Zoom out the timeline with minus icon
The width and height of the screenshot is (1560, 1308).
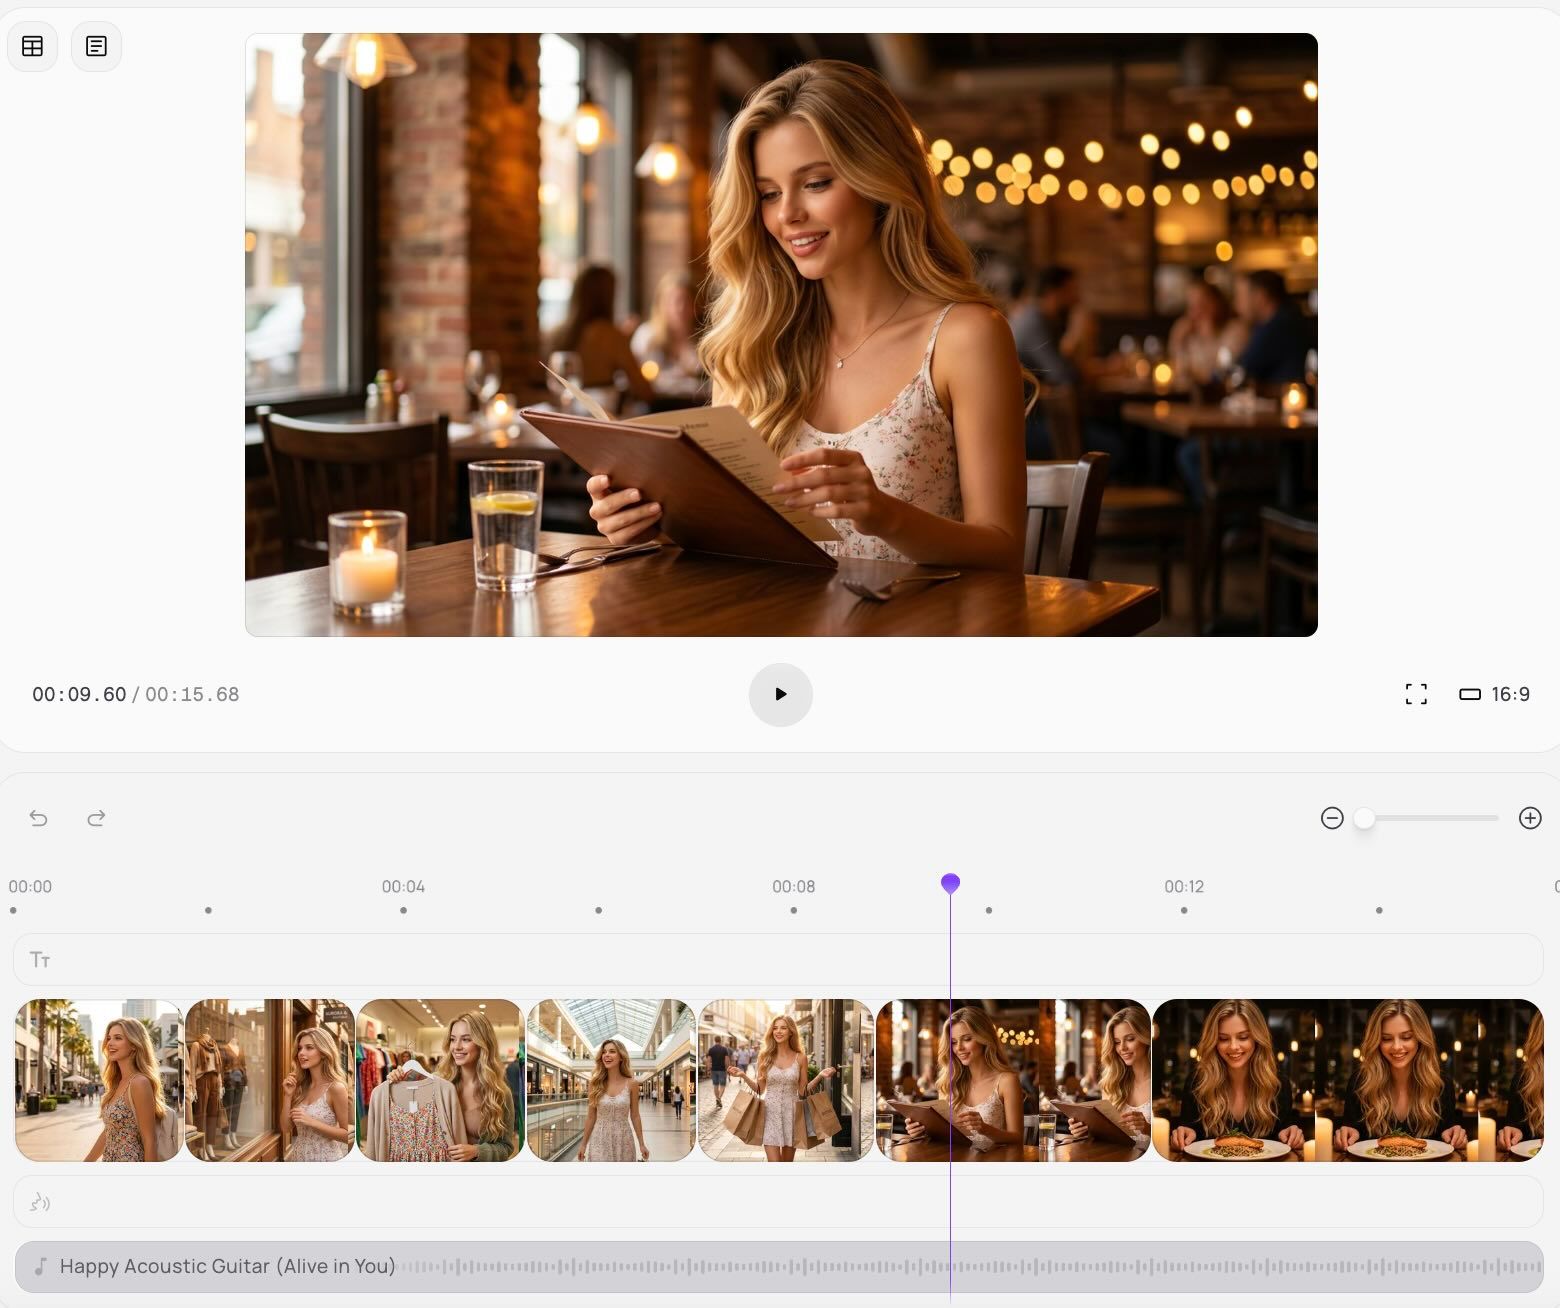pyautogui.click(x=1332, y=818)
